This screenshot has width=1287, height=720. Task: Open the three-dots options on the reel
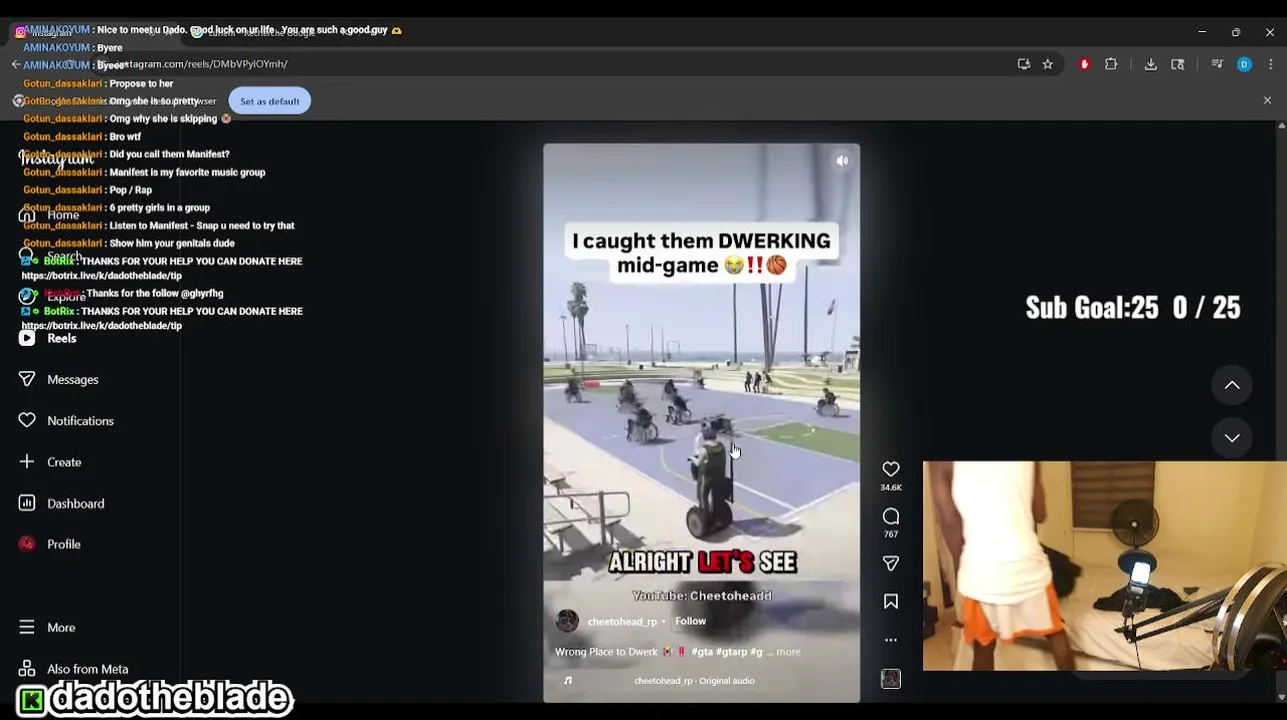(890, 640)
